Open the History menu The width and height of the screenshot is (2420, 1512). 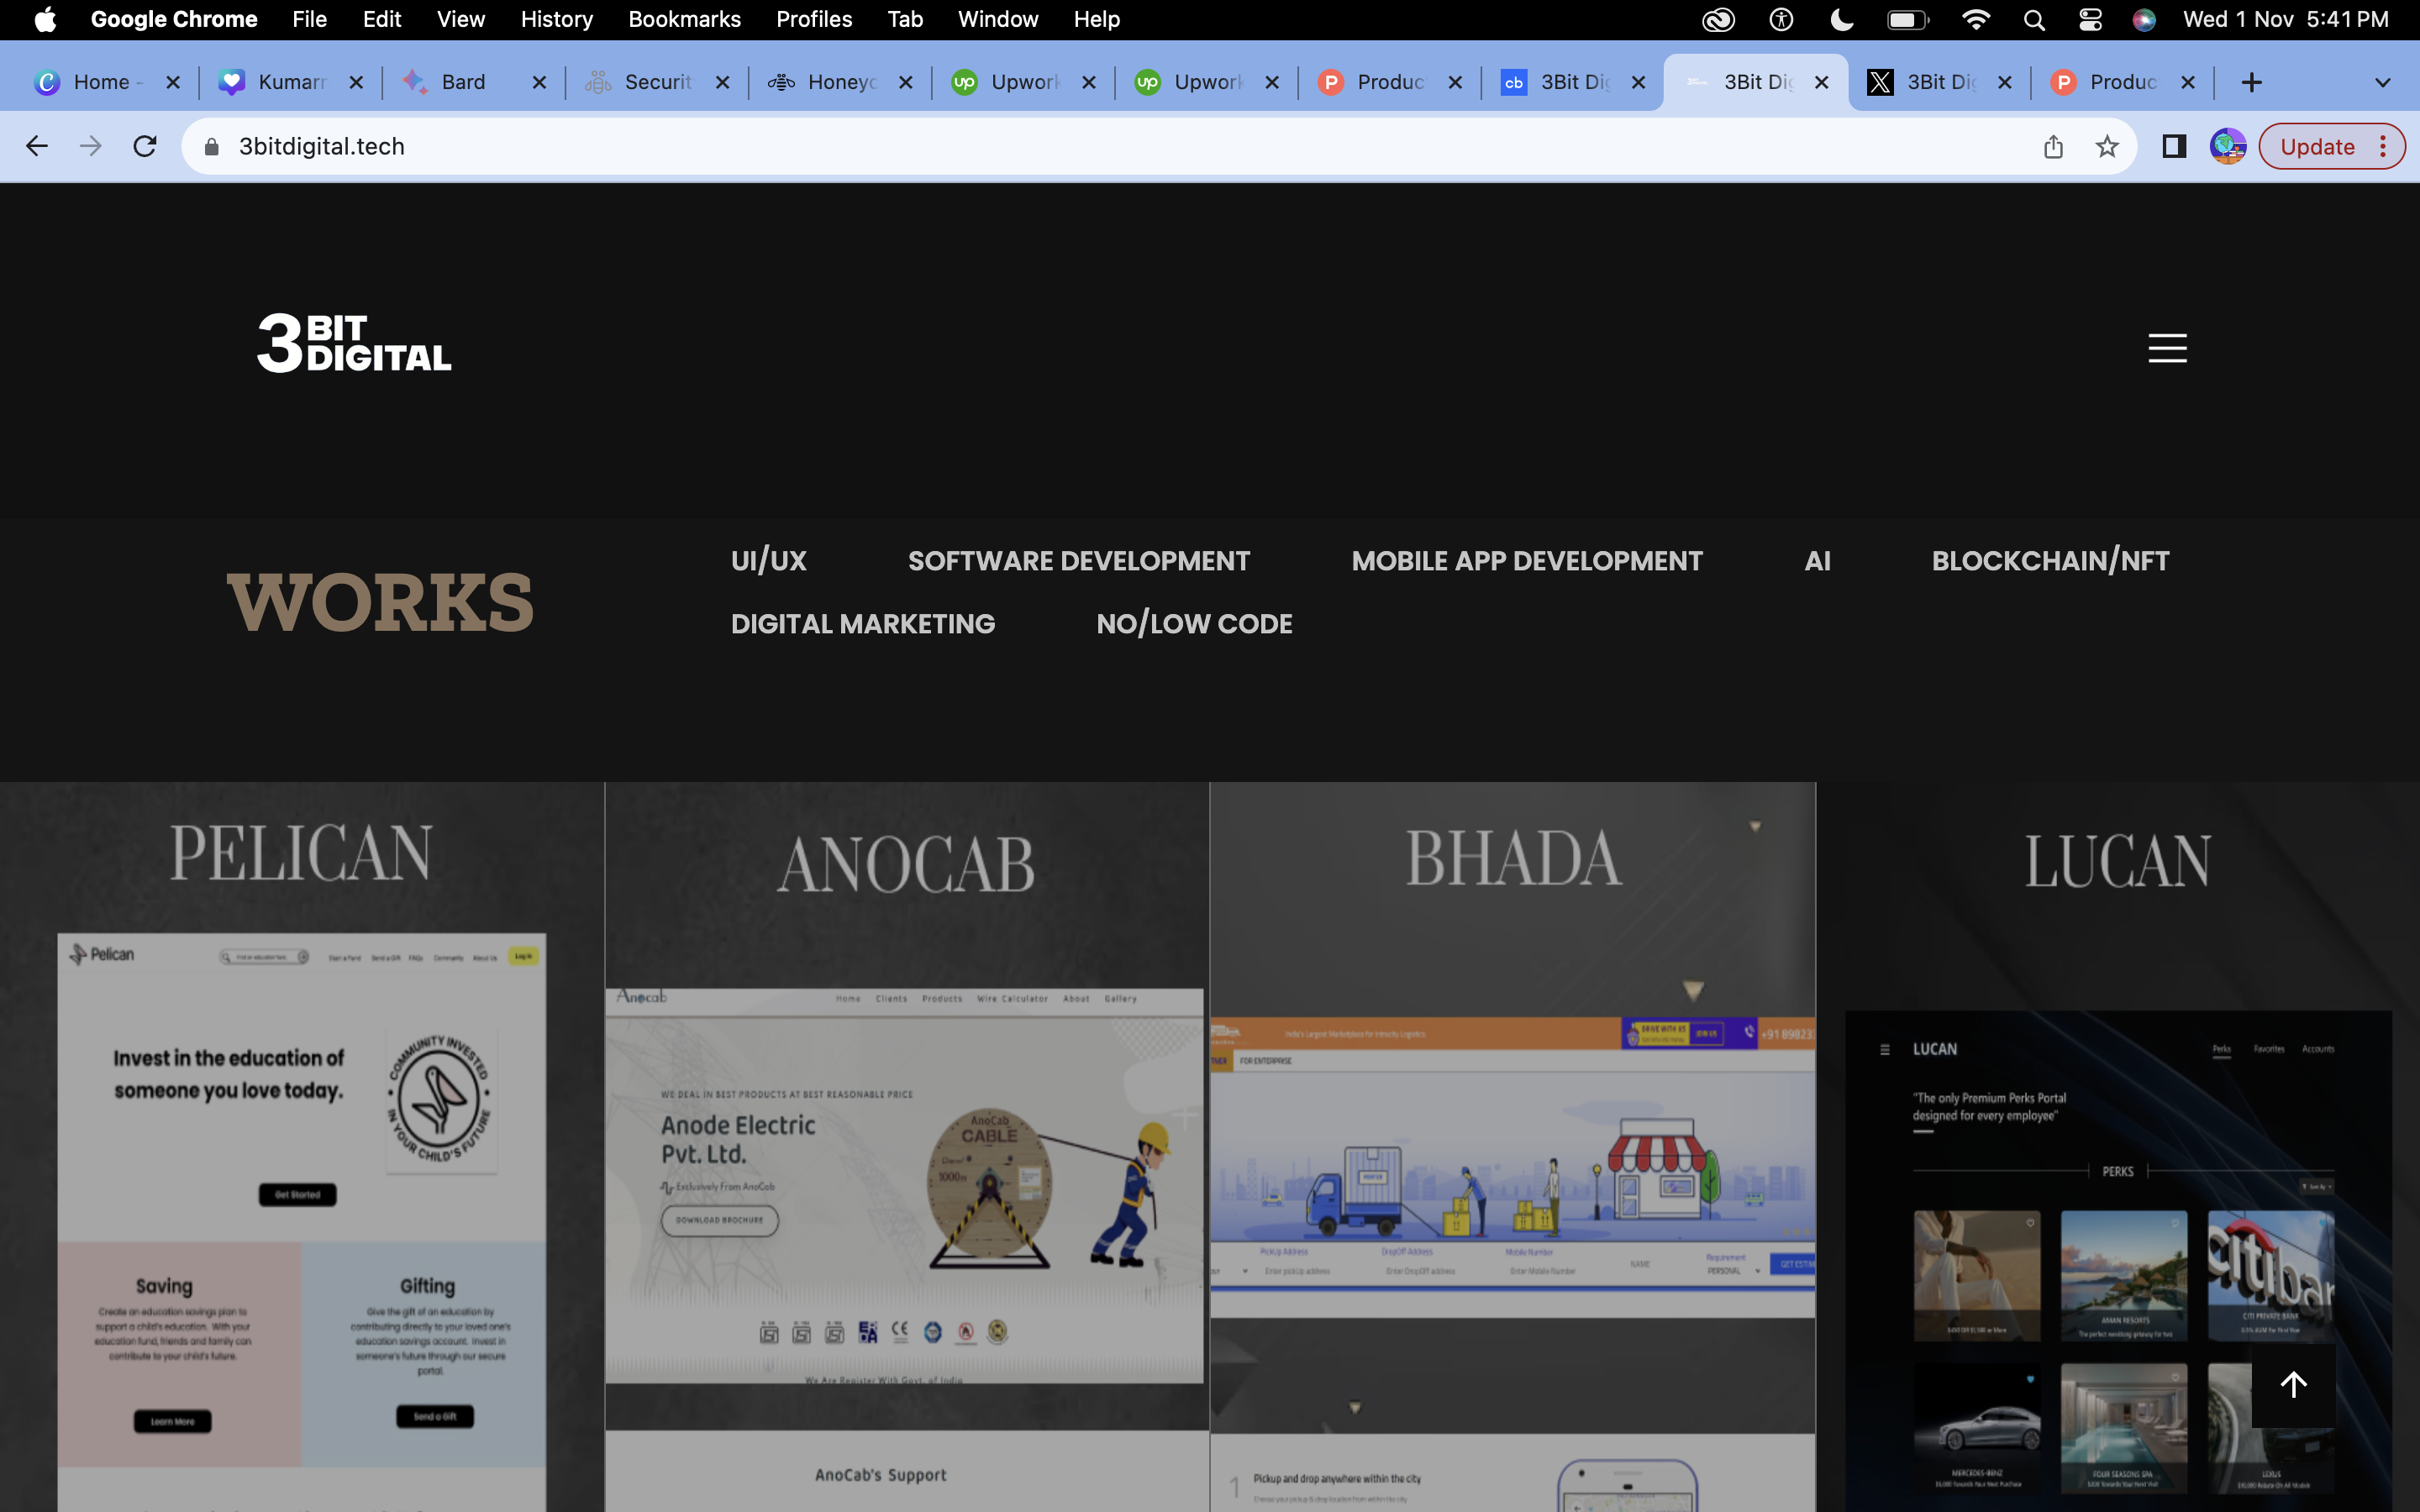557,19
